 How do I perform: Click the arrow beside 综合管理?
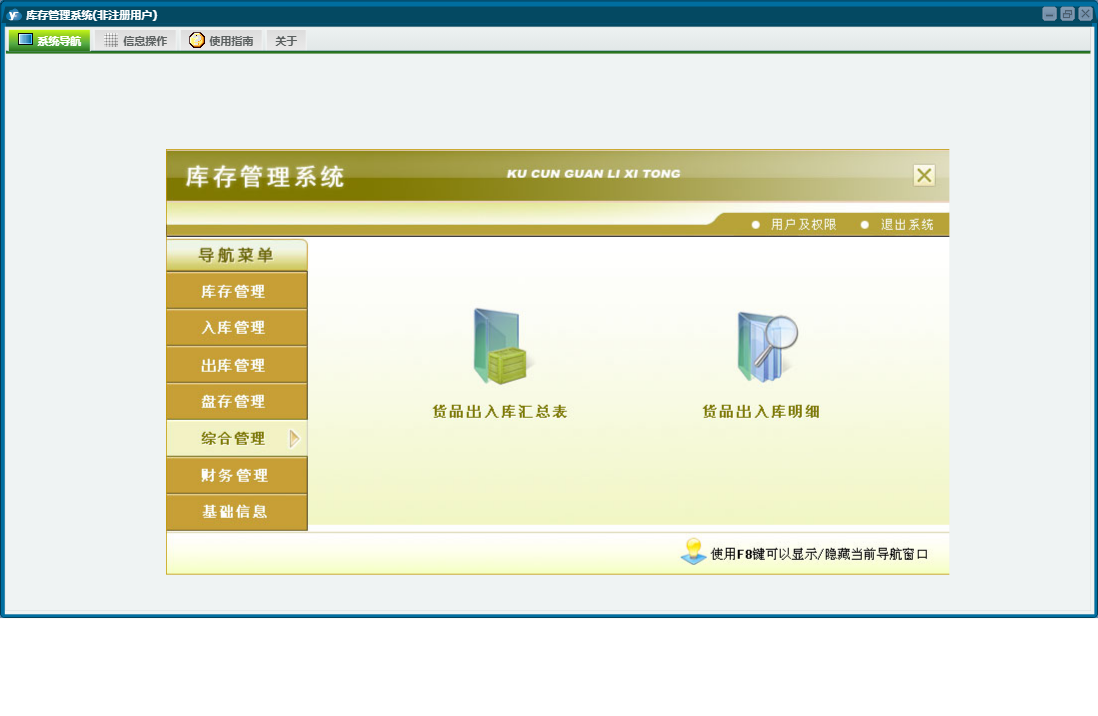(x=295, y=439)
